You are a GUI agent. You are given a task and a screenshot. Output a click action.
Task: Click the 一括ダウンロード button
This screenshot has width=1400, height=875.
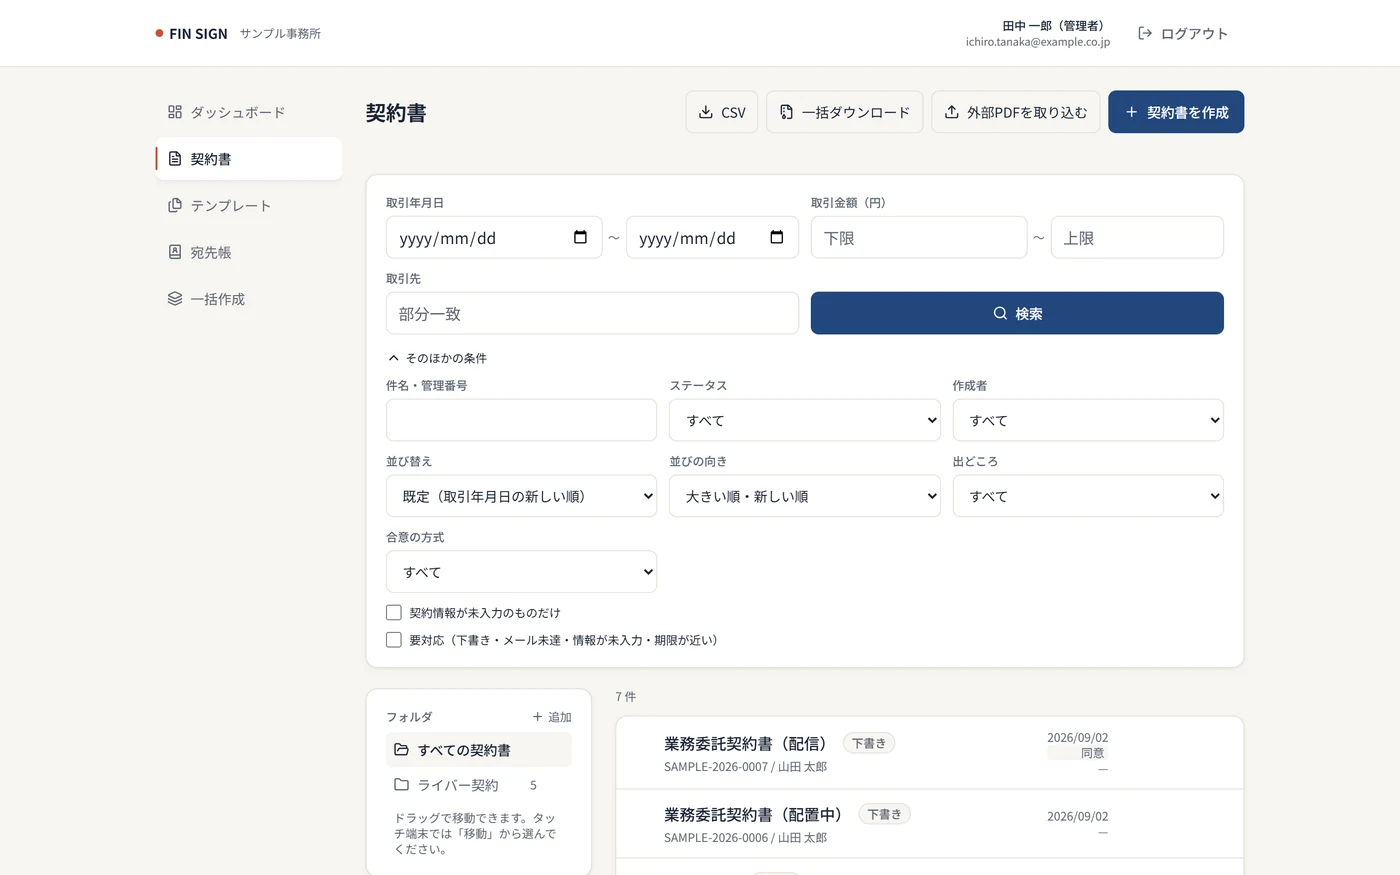(845, 112)
